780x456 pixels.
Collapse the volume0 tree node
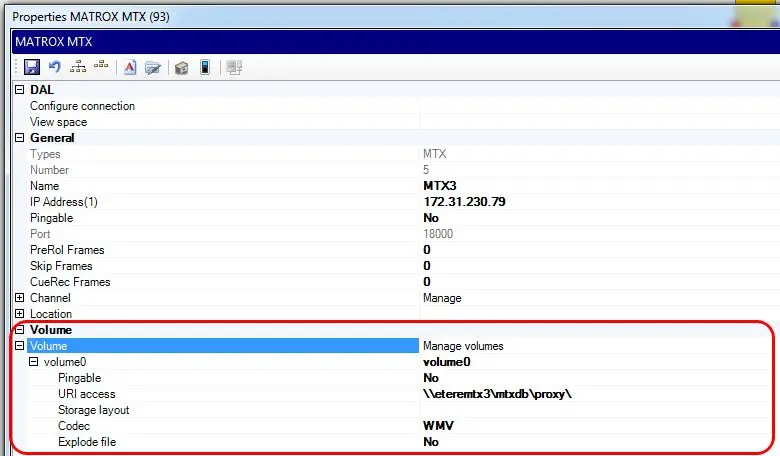pyautogui.click(x=35, y=362)
